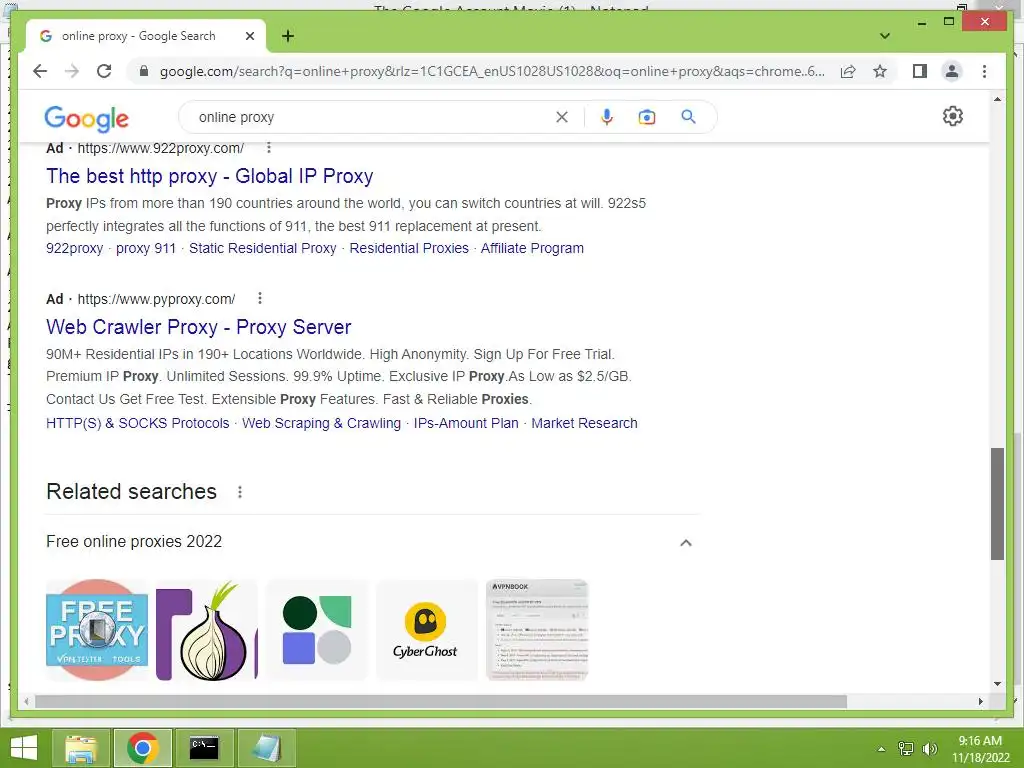Click the browser forward arrow

pos(72,71)
